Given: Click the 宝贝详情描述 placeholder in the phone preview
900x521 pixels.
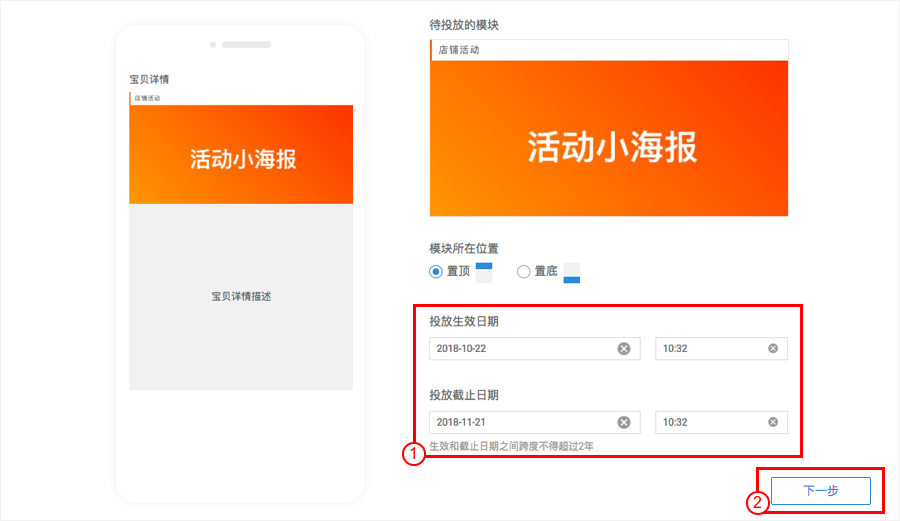Looking at the screenshot, I should coord(241,297).
